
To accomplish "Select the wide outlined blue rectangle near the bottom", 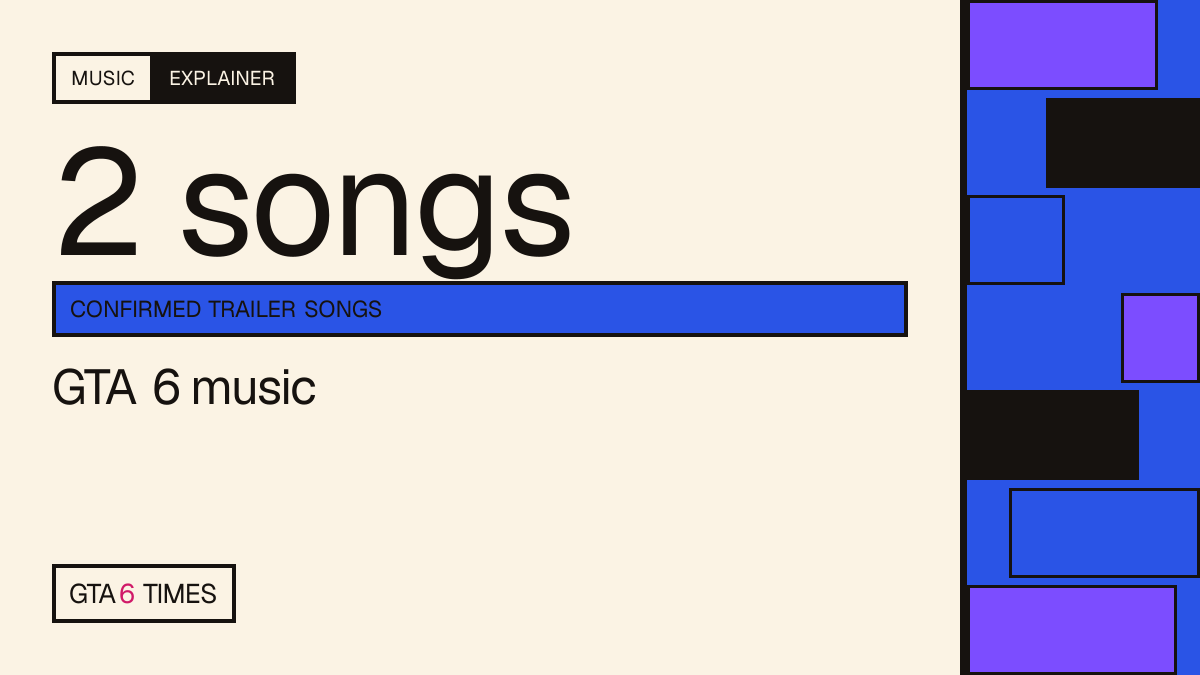I will click(x=1104, y=533).
